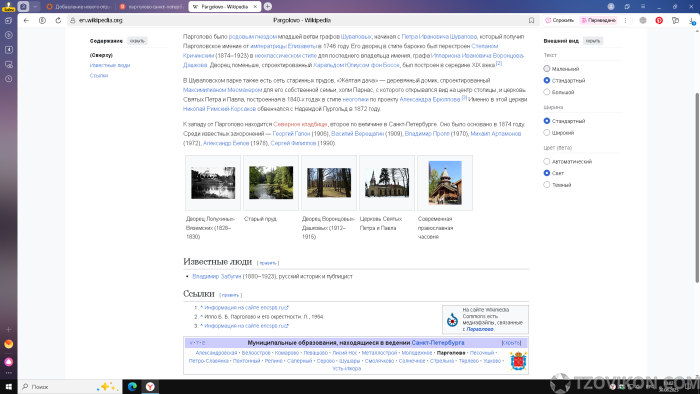Viewport: 700px width, 394px height.
Task: Click the padlock site info icon
Action: 73,21
